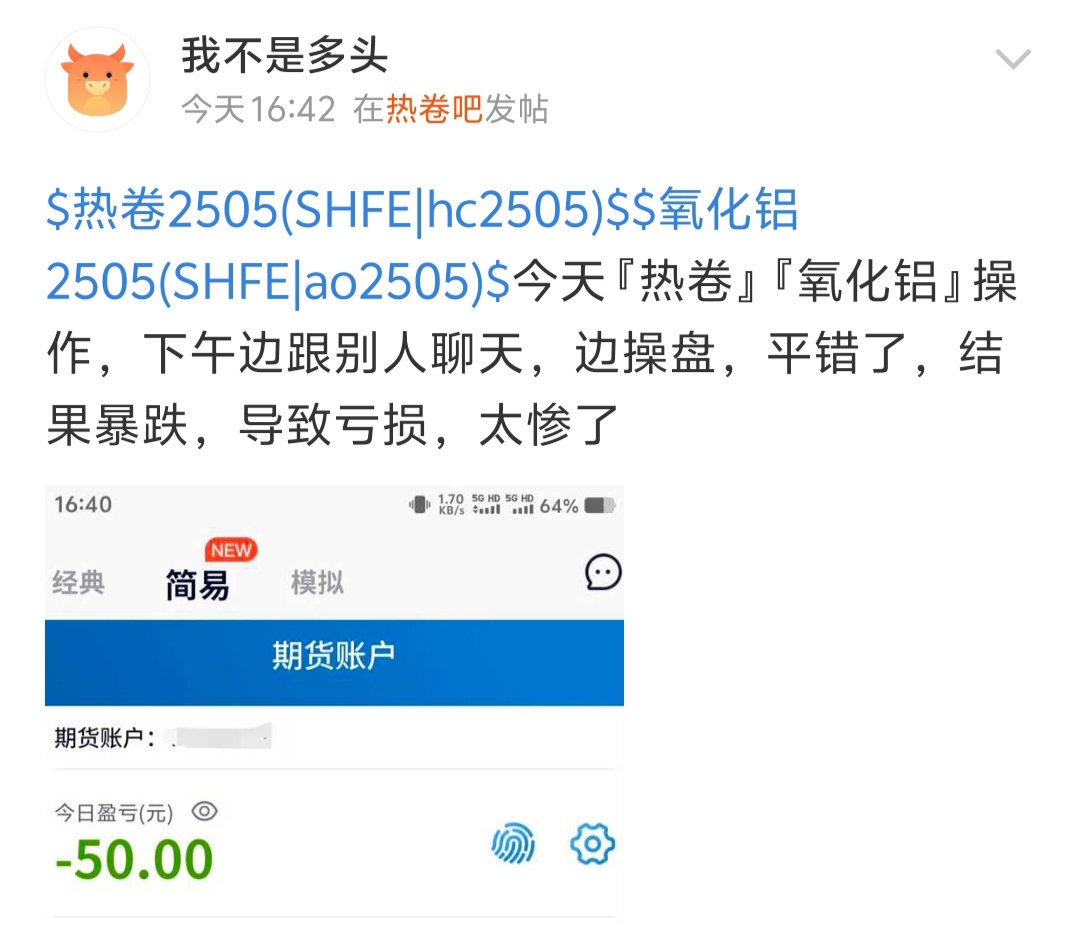Open the bull avatar profile picture
The width and height of the screenshot is (1080, 932).
[97, 80]
